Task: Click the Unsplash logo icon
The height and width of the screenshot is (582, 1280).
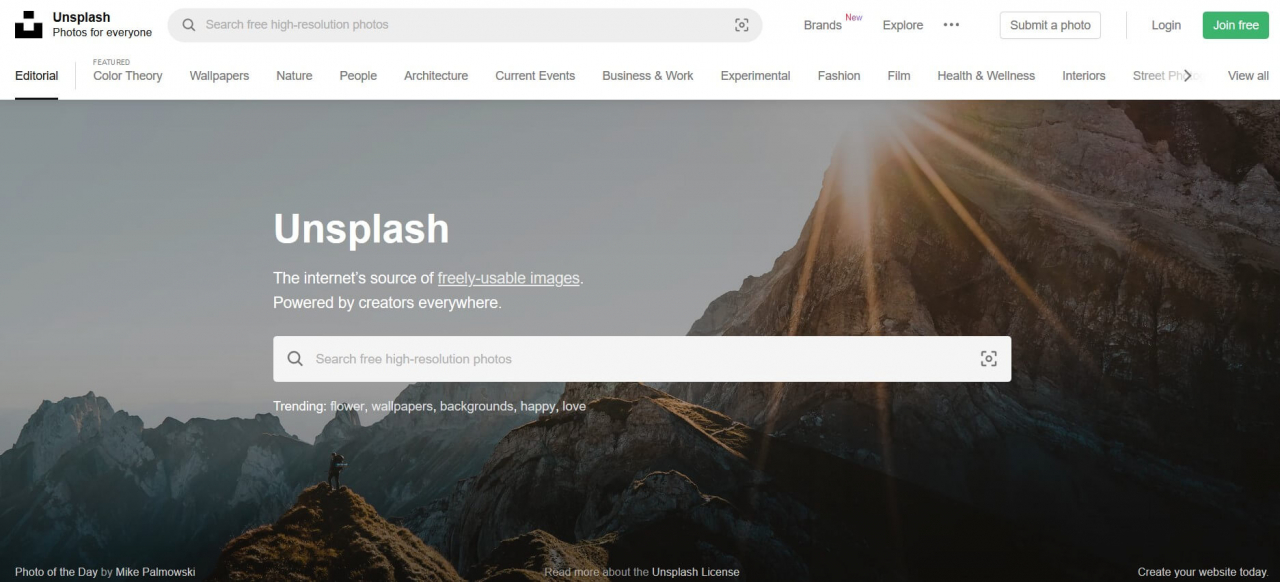Action: click(29, 25)
